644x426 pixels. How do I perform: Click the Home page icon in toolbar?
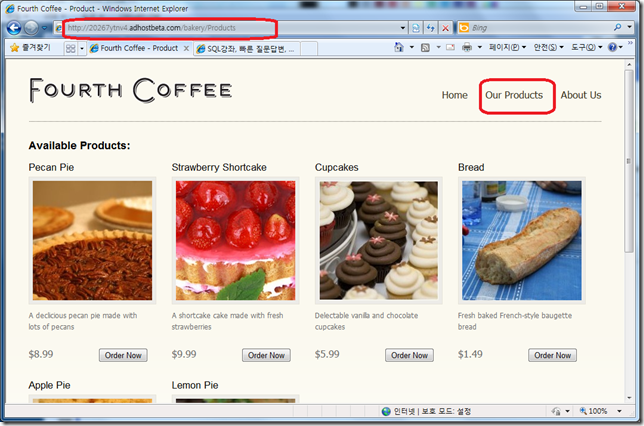pyautogui.click(x=399, y=47)
